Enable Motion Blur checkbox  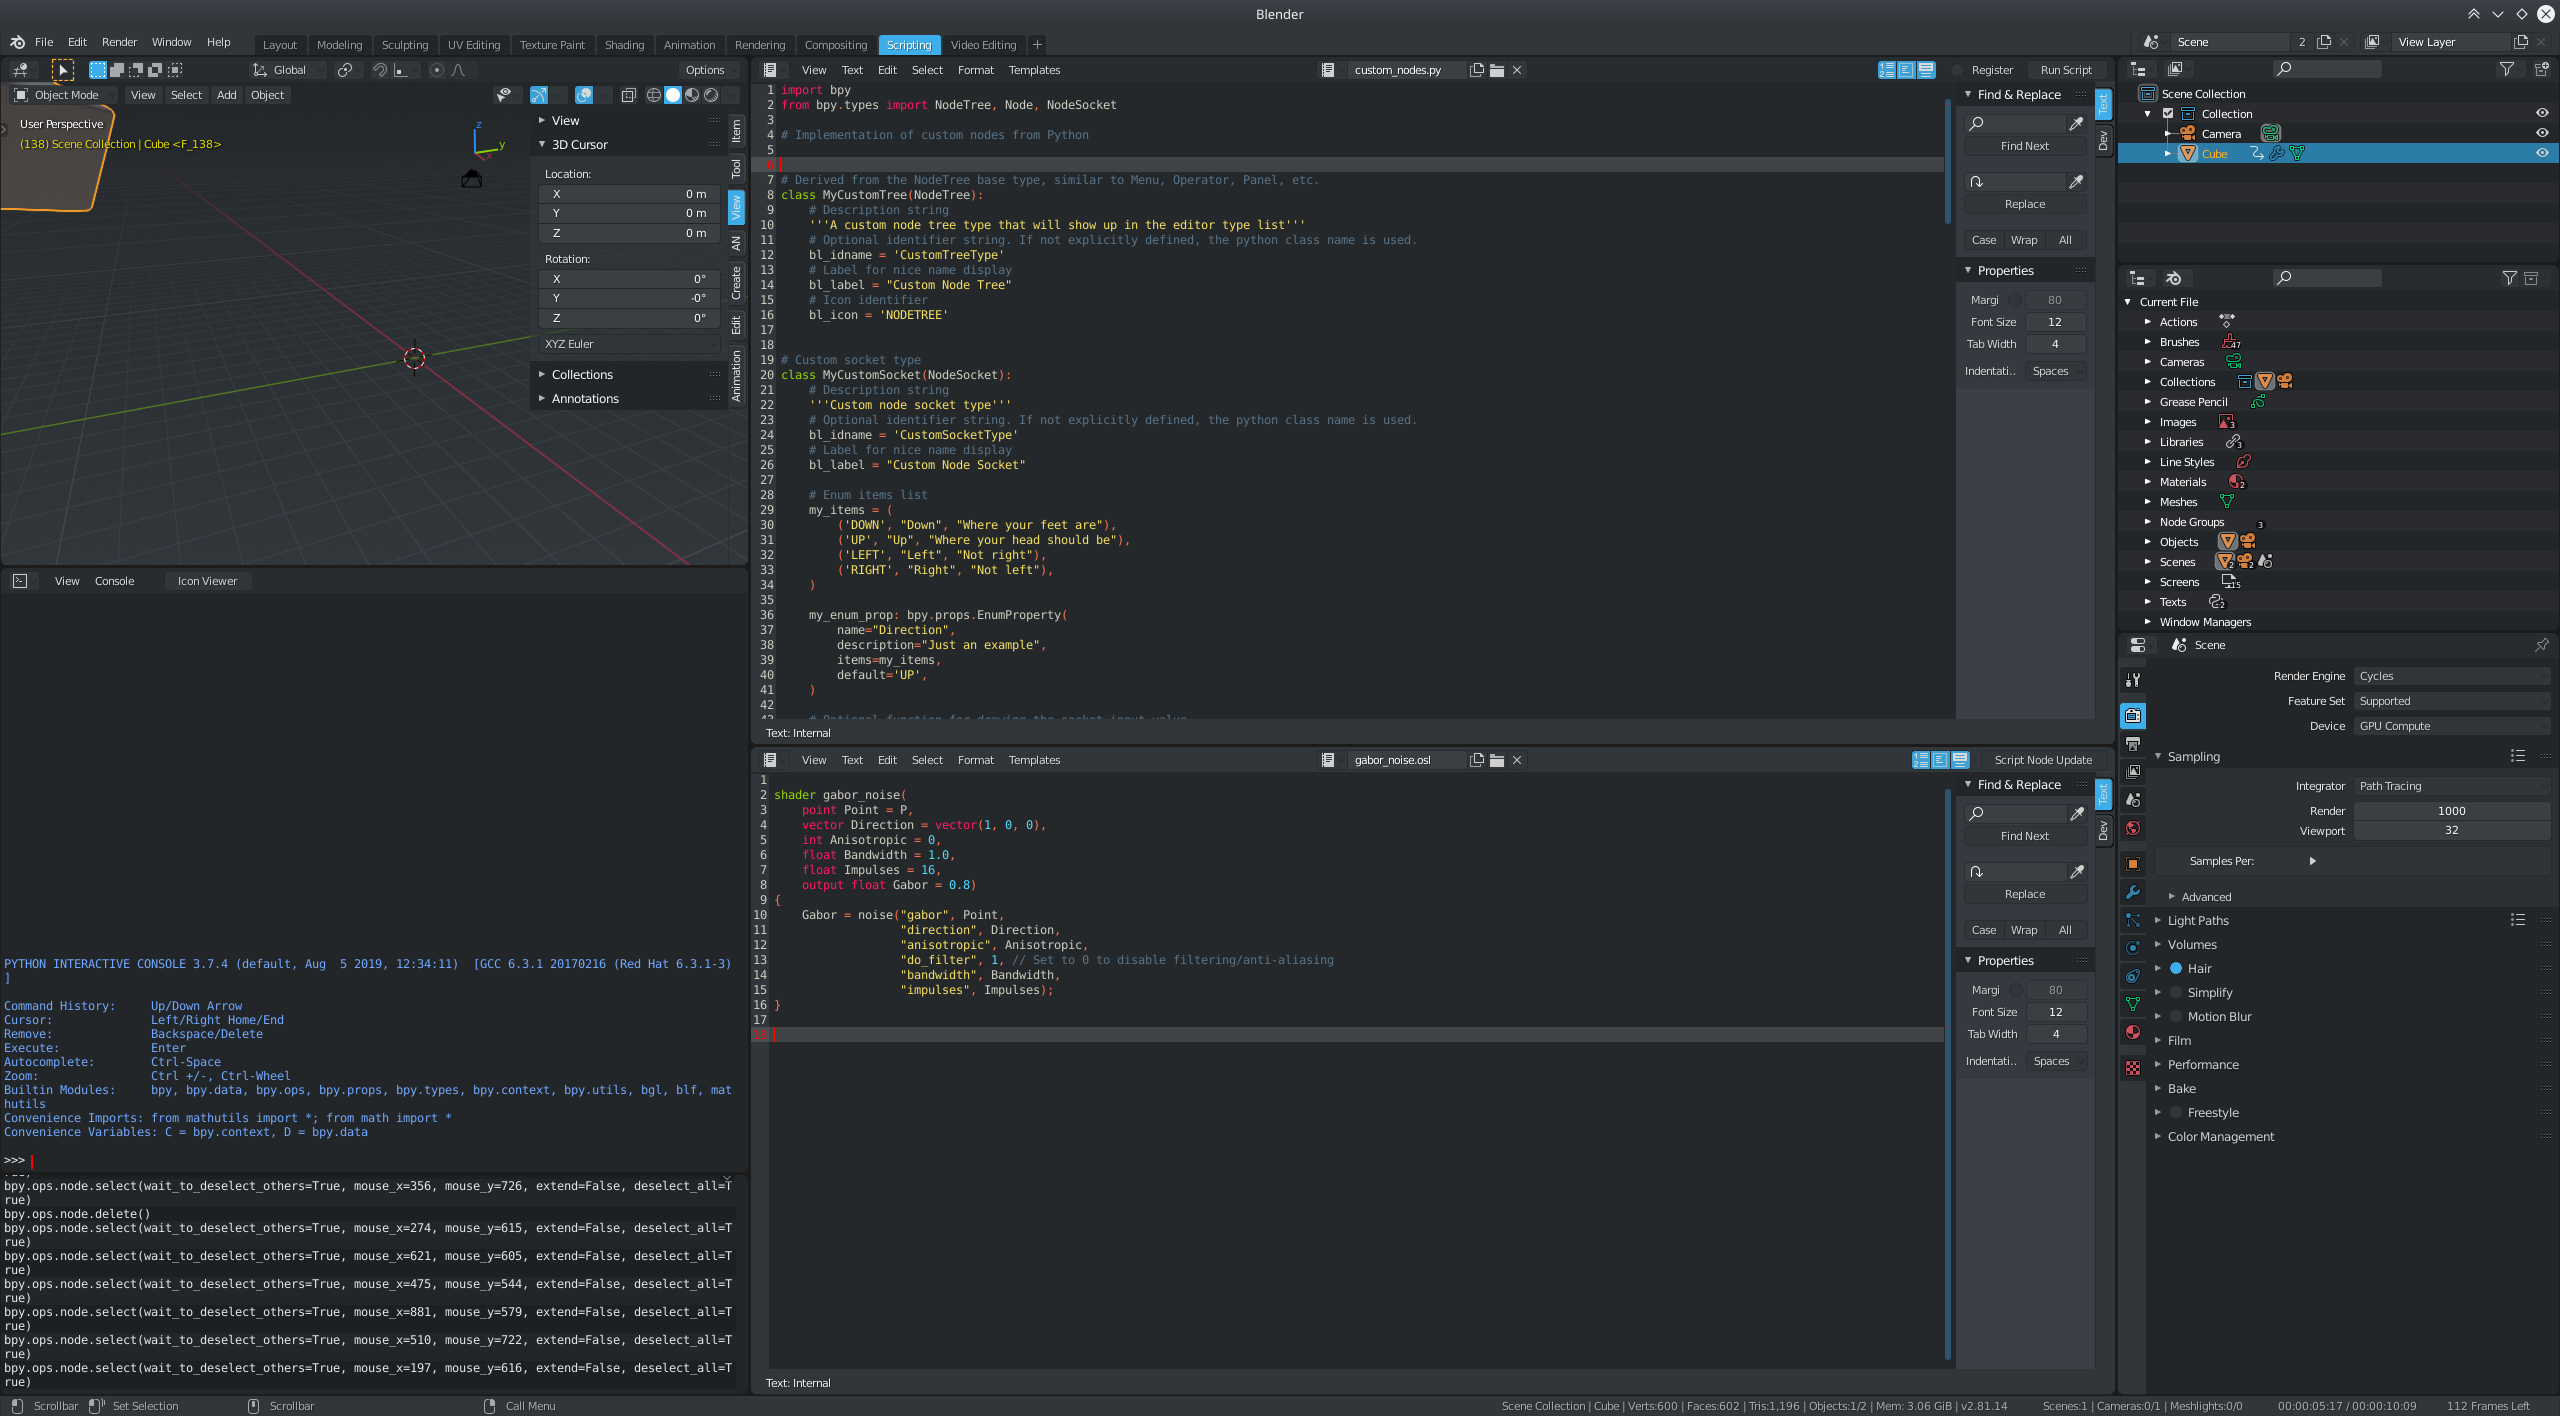[x=2176, y=1016]
